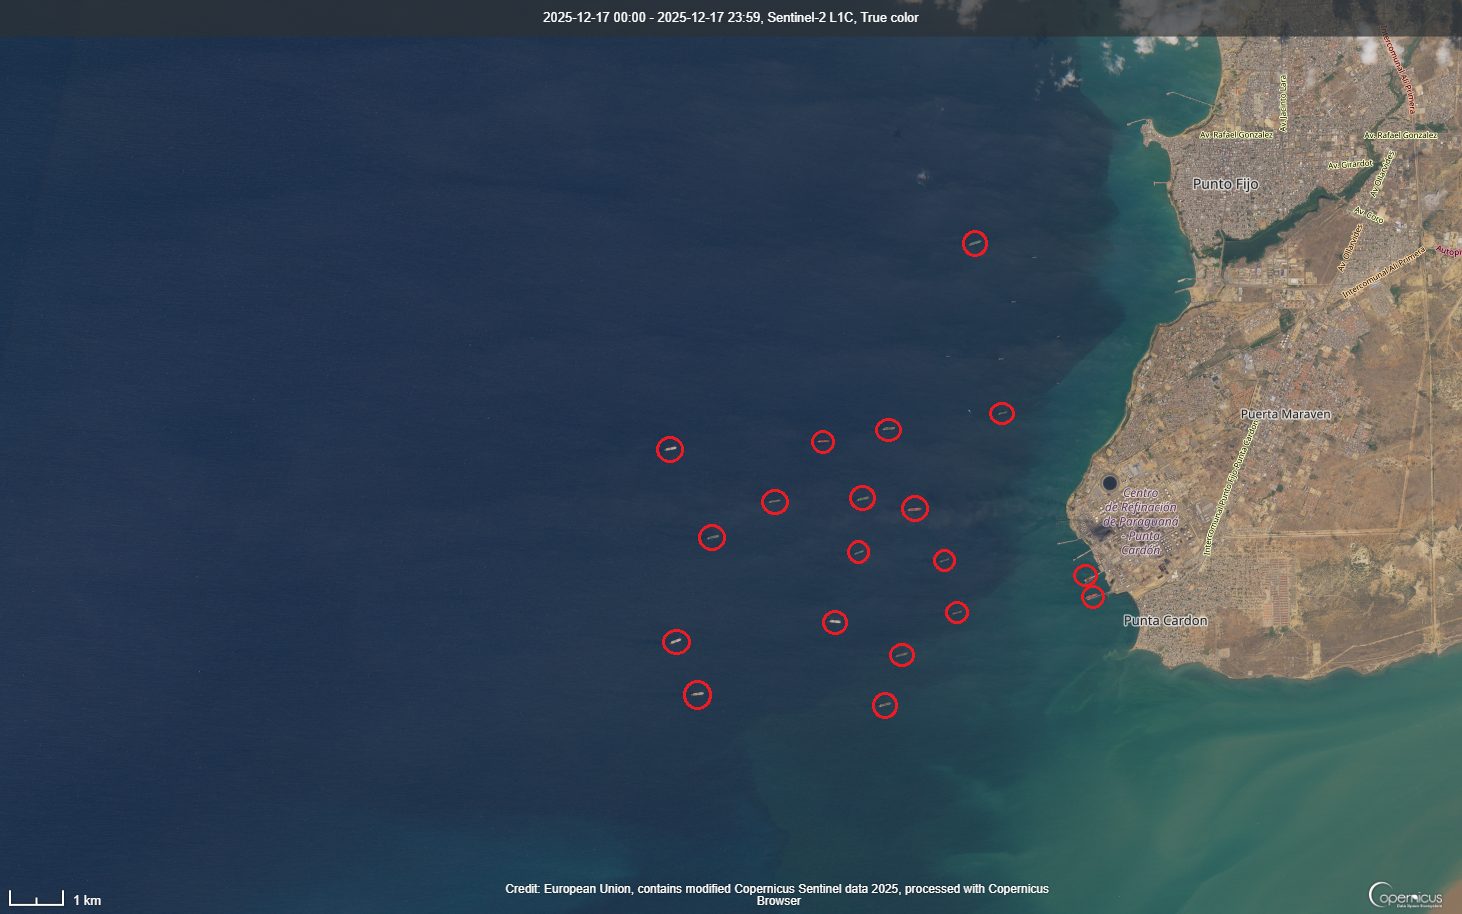This screenshot has width=1462, height=914.
Task: Click the Av. Jacinto Lara road label
Action: click(1284, 102)
